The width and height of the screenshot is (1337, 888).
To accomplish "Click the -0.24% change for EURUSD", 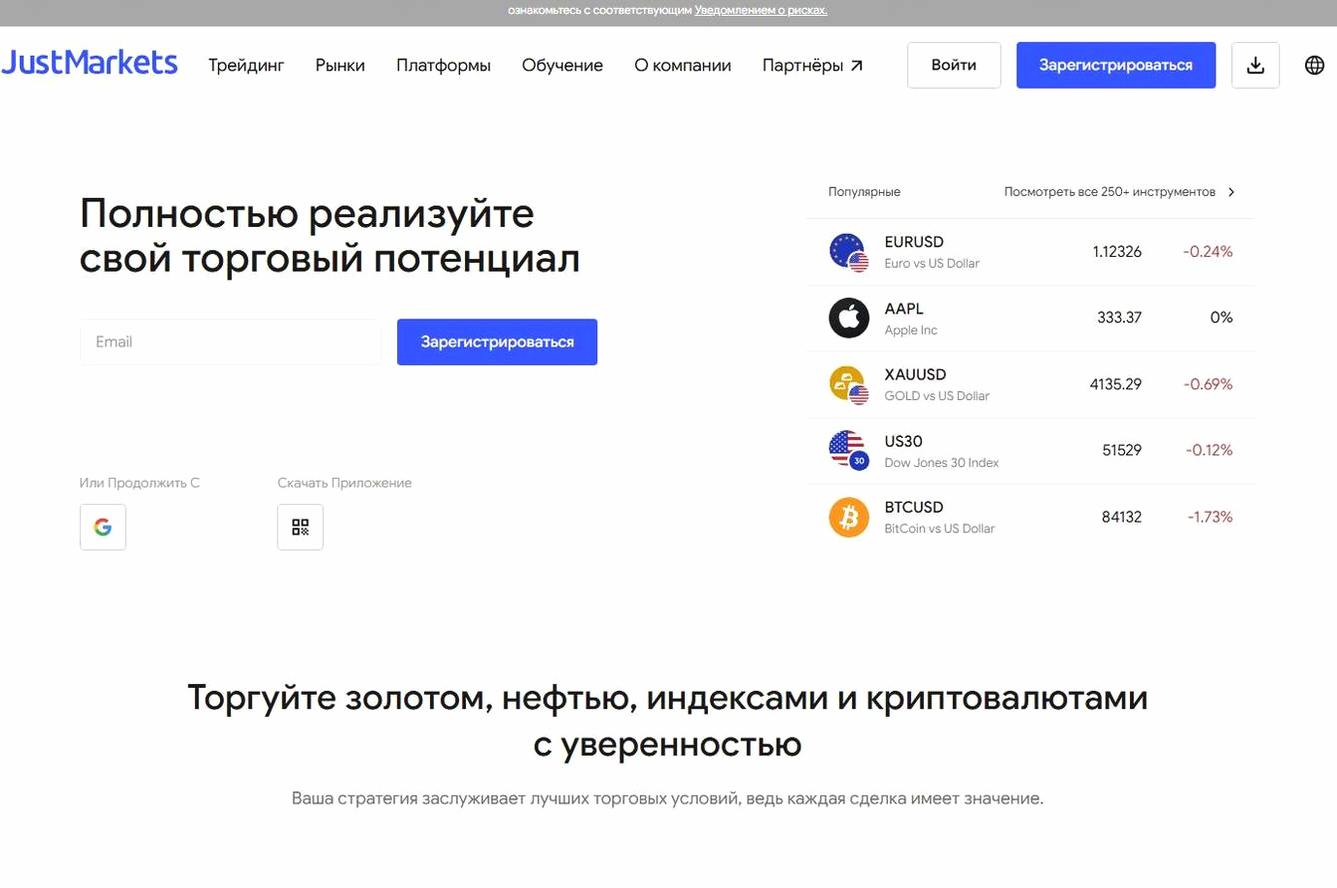I will point(1208,252).
